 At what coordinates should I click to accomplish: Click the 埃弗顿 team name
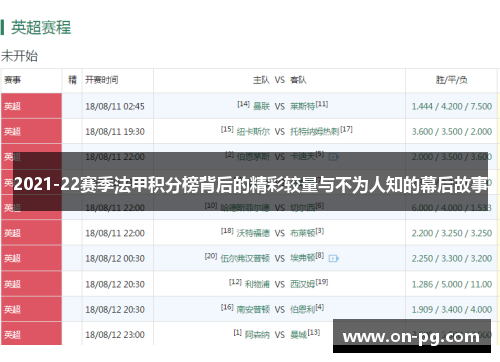(302, 258)
